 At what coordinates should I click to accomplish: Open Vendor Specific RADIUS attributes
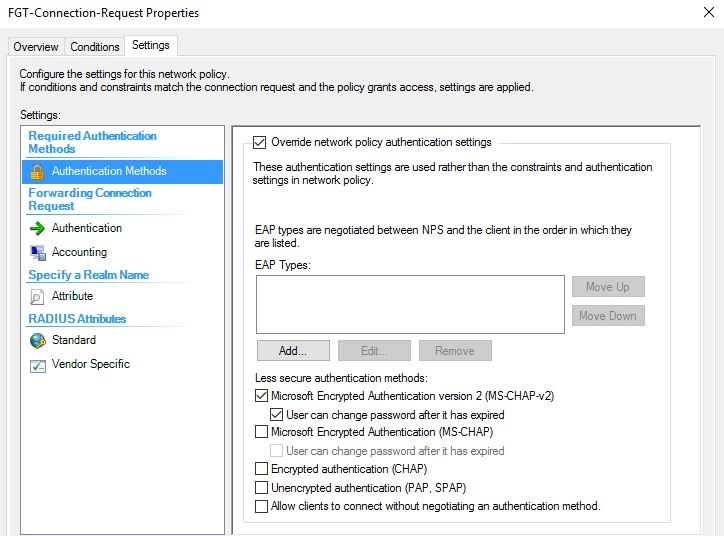(91, 364)
